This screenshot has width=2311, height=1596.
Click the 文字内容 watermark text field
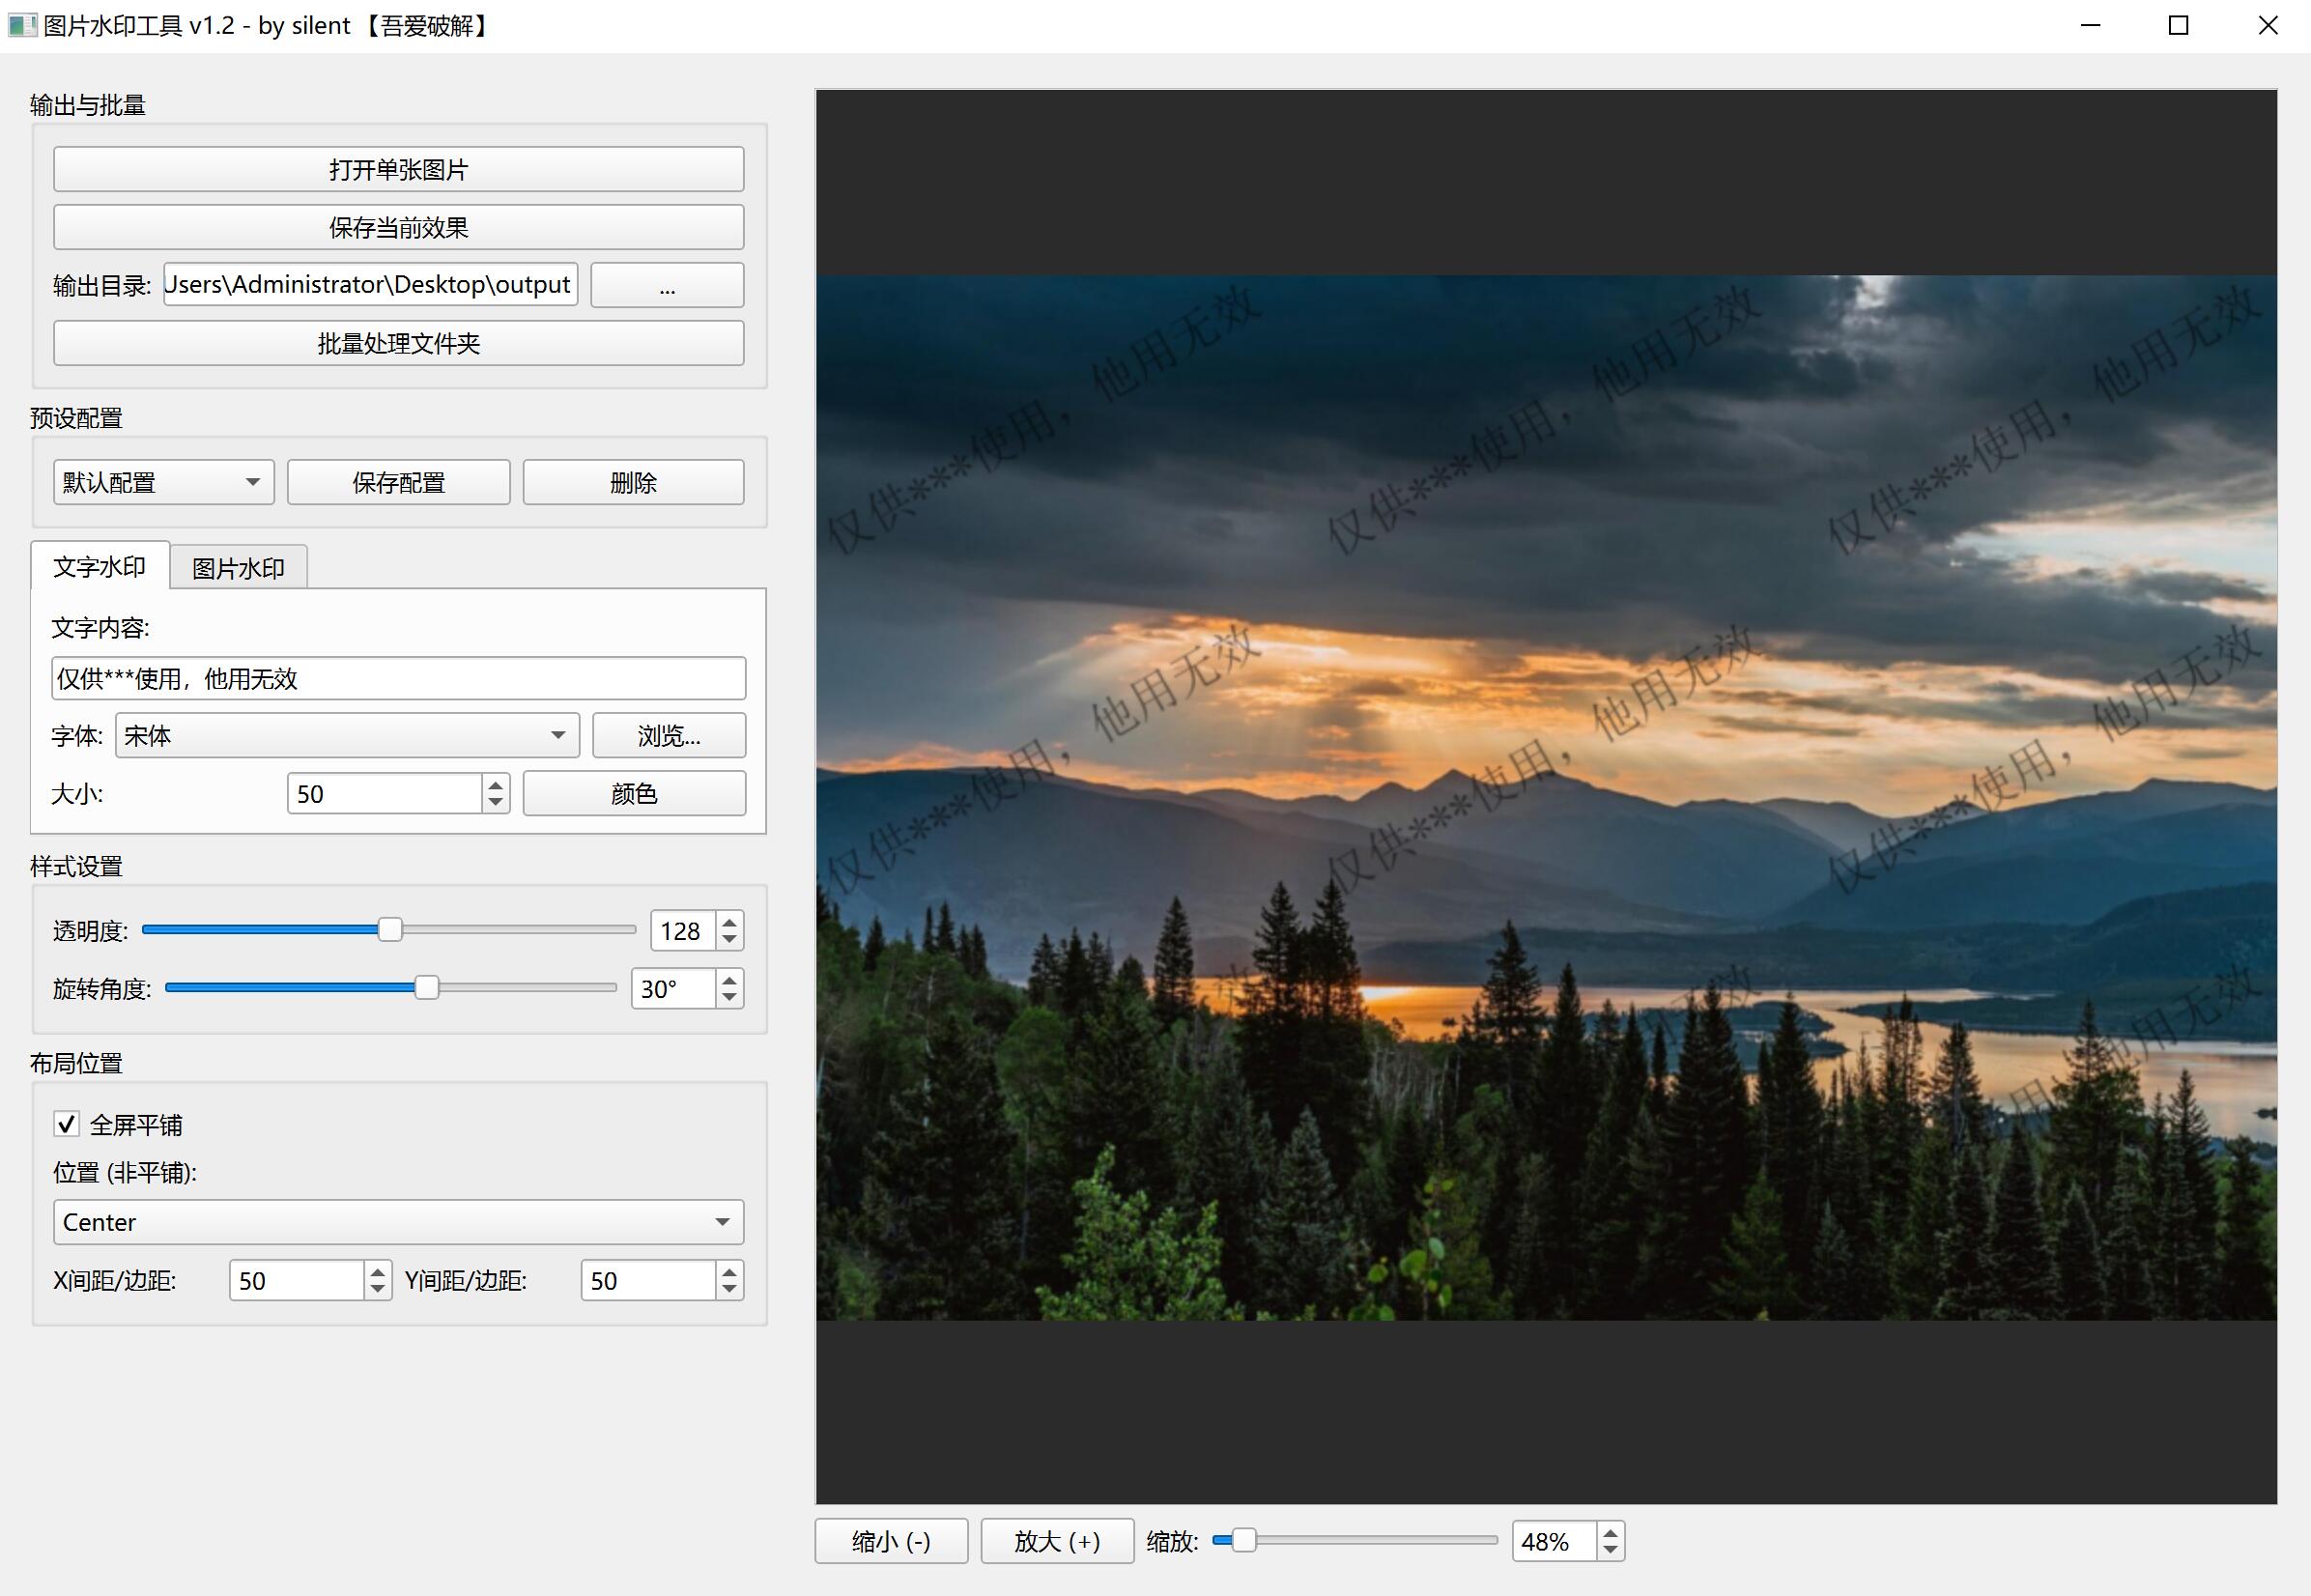pos(398,679)
